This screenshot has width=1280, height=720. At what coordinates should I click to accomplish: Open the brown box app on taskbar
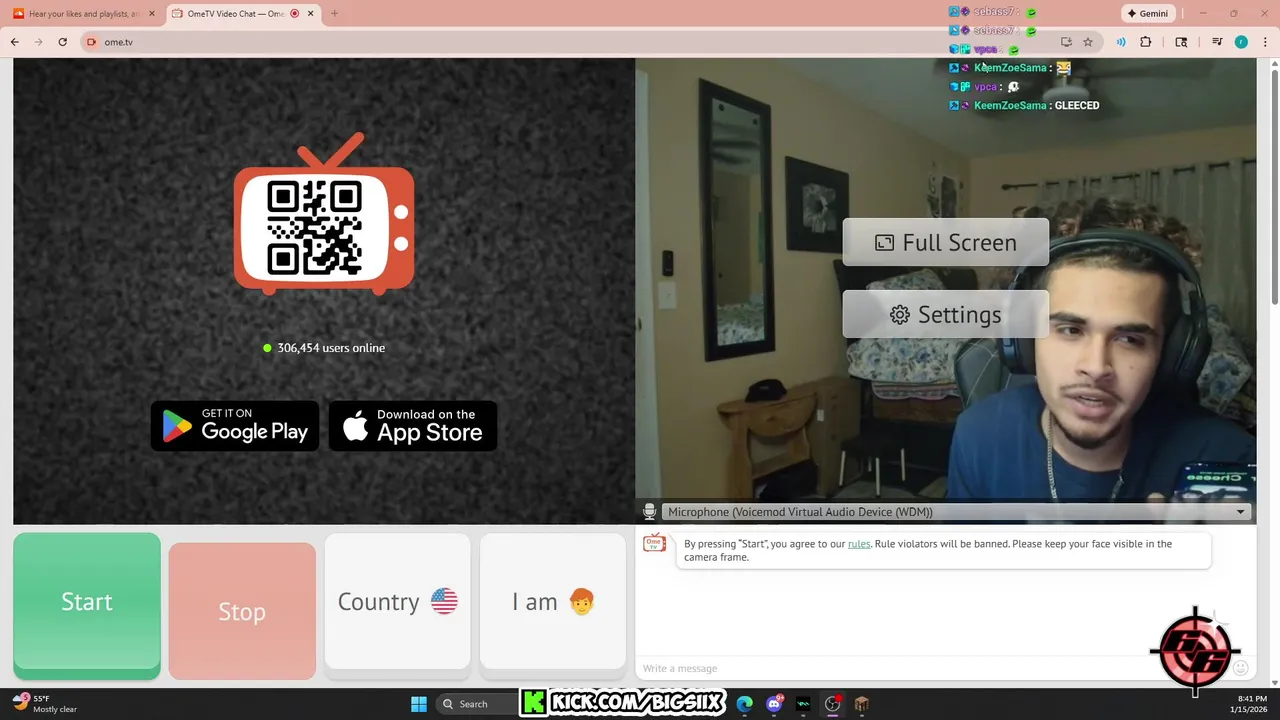click(x=861, y=704)
